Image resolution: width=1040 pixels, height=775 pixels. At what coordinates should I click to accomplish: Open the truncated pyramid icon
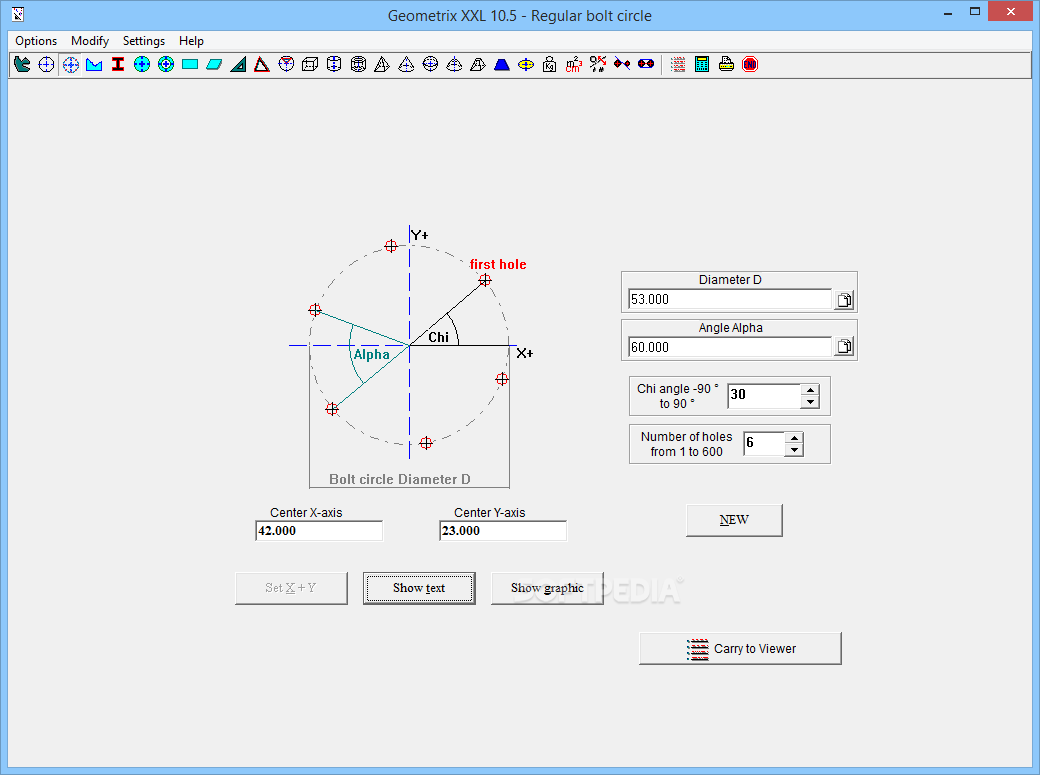click(x=478, y=64)
